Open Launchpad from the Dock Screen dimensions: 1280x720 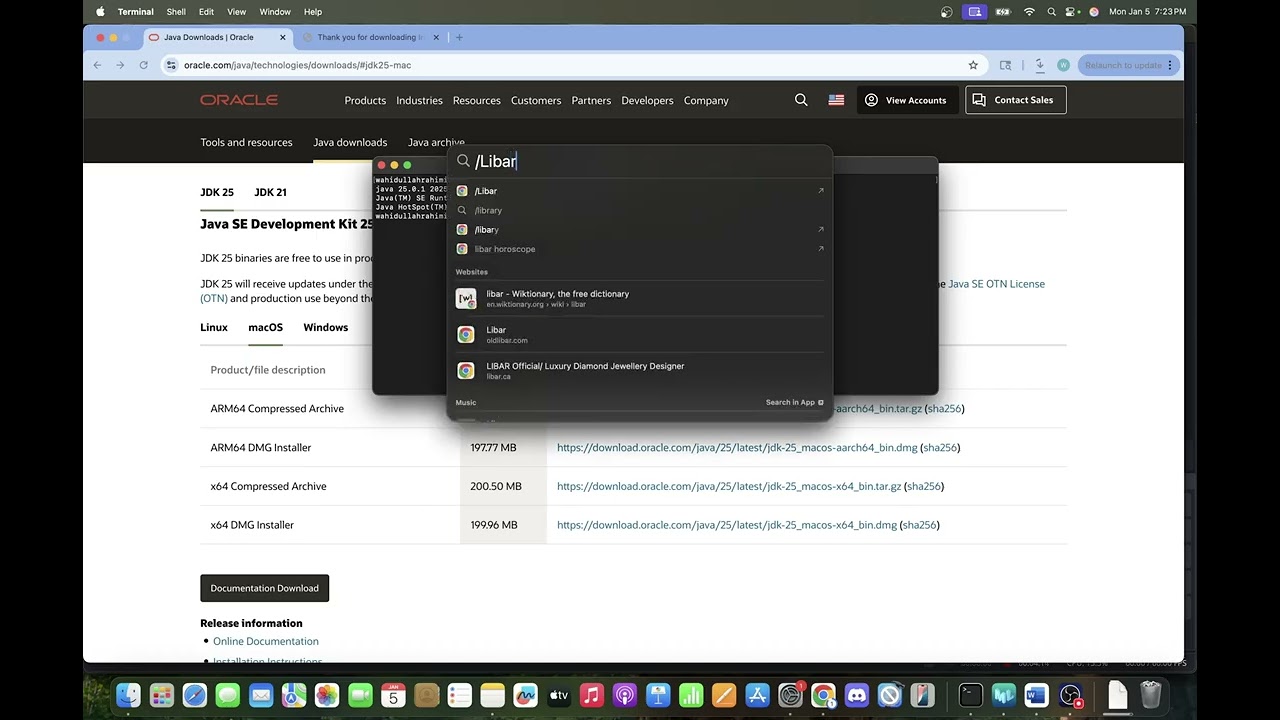pyautogui.click(x=161, y=695)
